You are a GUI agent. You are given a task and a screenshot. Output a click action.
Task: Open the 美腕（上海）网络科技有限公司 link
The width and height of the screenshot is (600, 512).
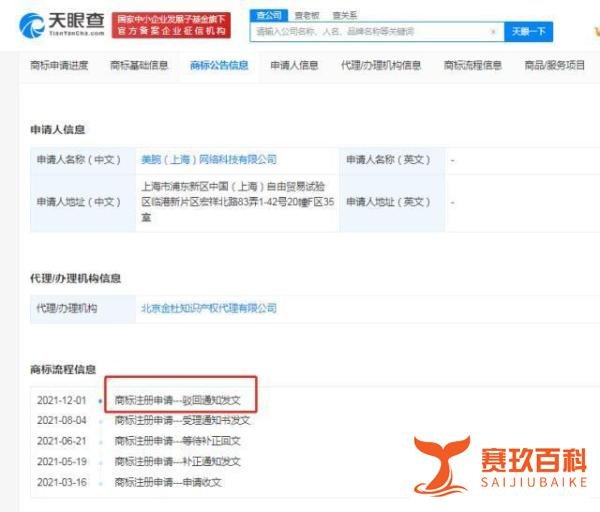click(209, 159)
